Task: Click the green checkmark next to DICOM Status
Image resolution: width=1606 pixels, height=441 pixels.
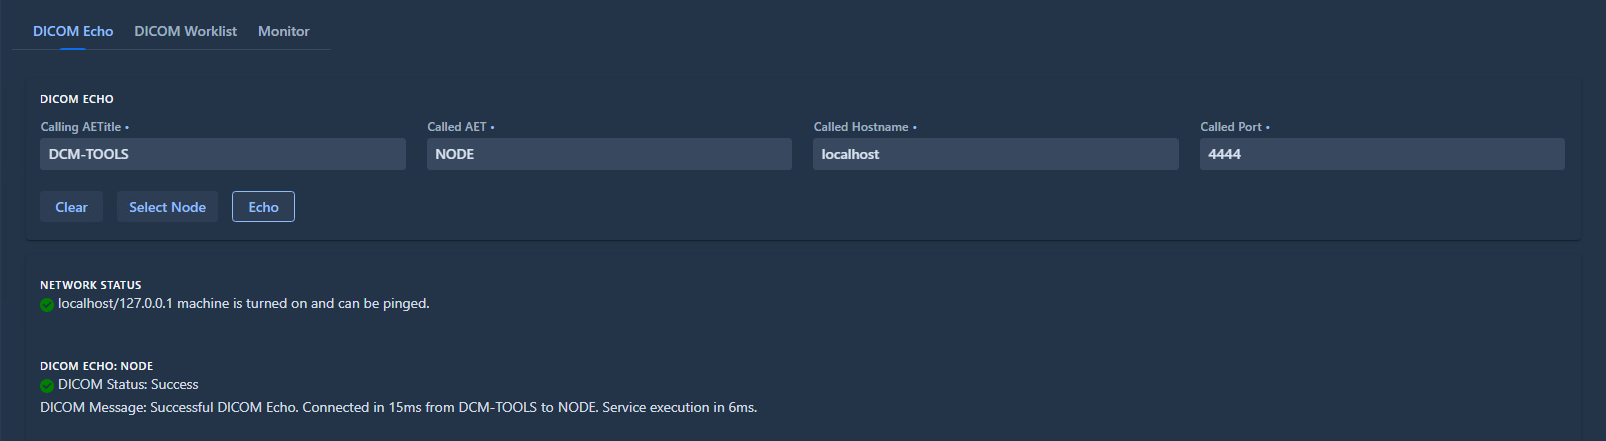Action: [x=47, y=386]
